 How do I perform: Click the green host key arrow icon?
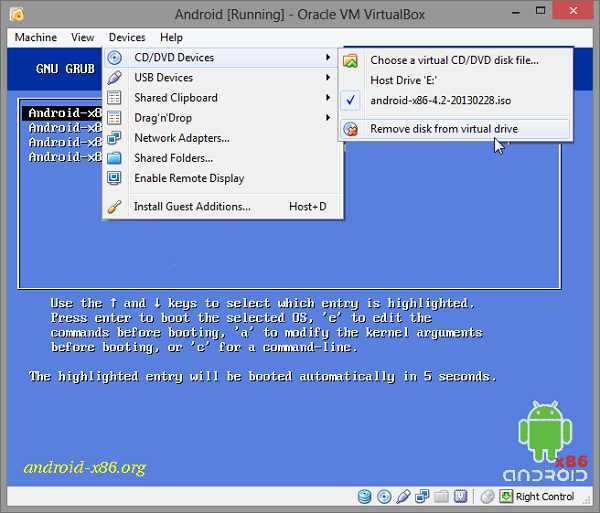click(506, 497)
